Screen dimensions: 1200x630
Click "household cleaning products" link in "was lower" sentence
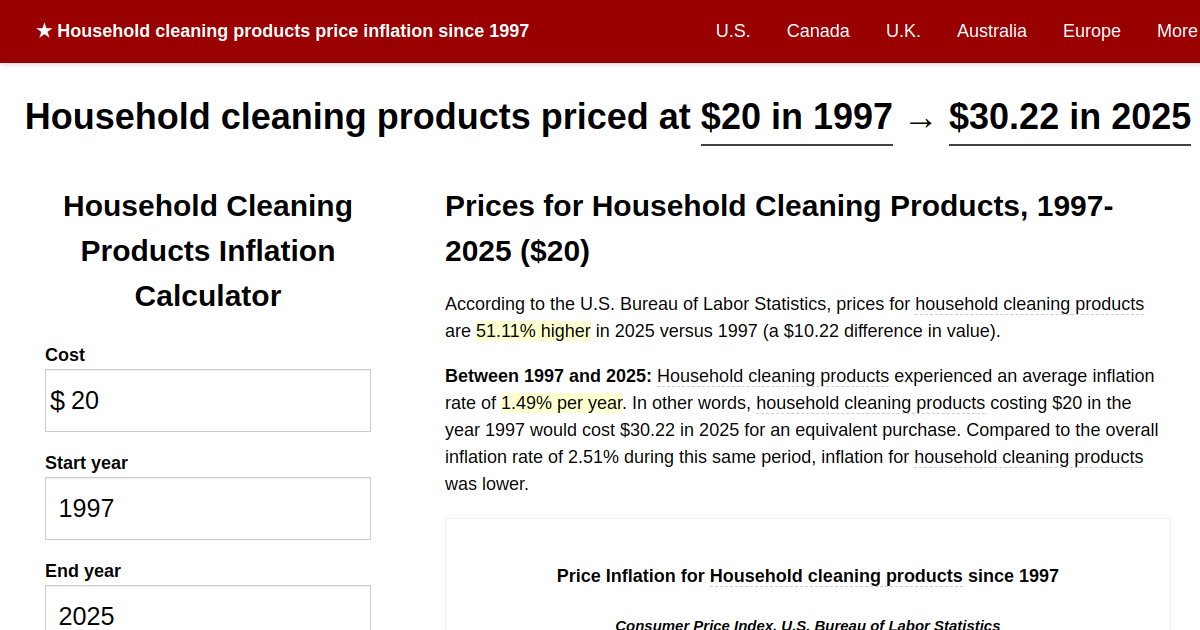[1028, 457]
